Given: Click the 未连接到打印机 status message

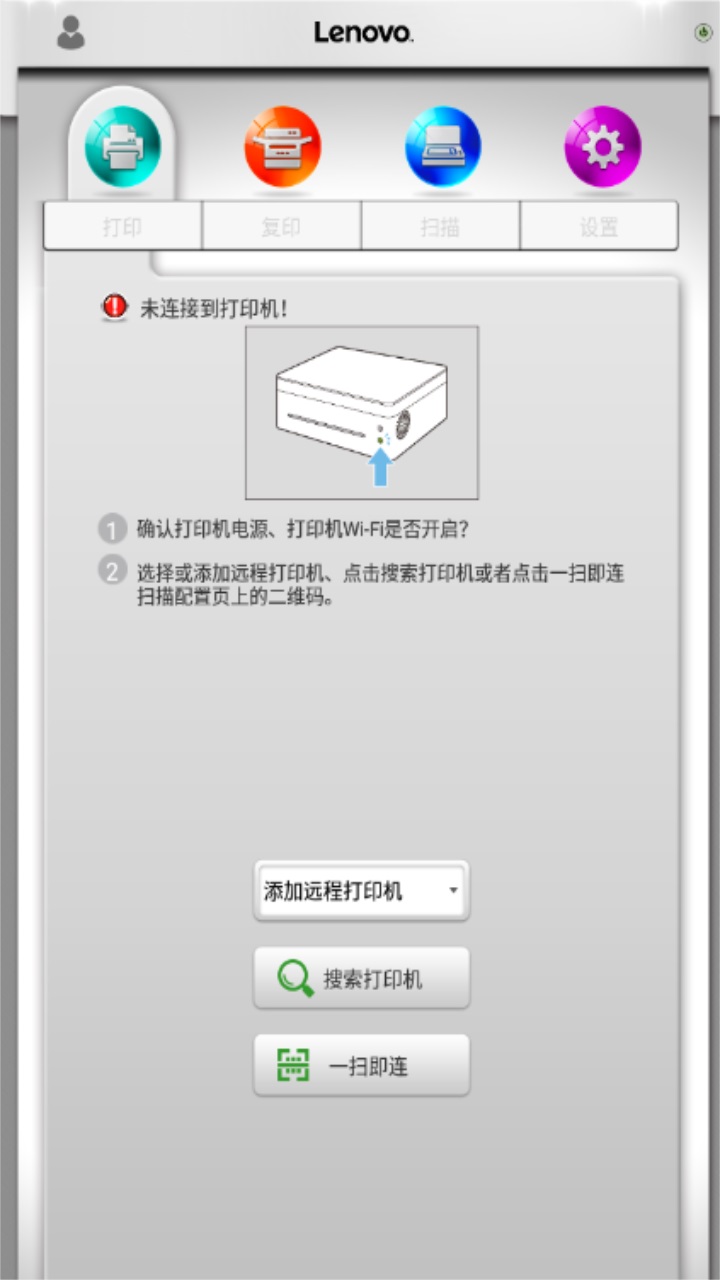Looking at the screenshot, I should tap(214, 308).
